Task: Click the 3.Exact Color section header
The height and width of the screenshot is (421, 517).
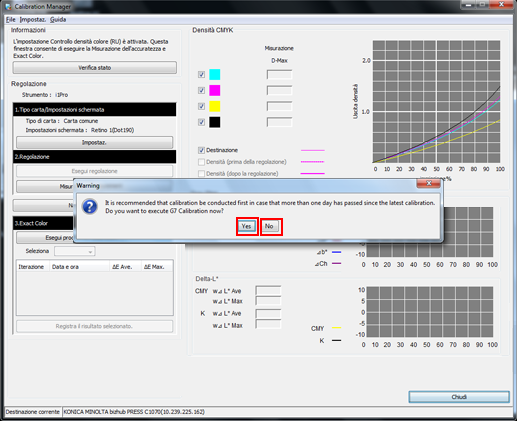Action: pyautogui.click(x=43, y=223)
